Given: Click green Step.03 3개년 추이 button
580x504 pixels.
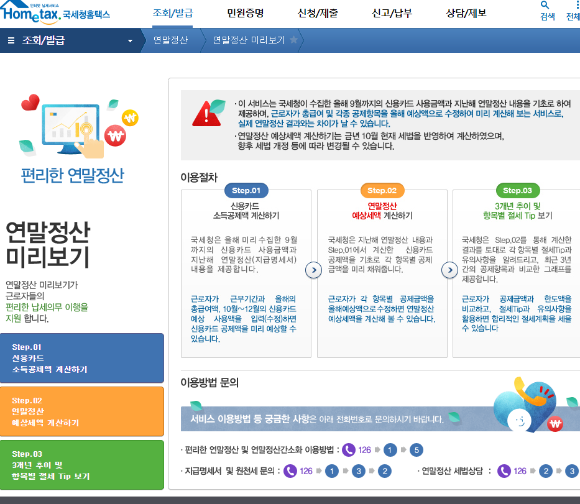Looking at the screenshot, I should coord(82,465).
